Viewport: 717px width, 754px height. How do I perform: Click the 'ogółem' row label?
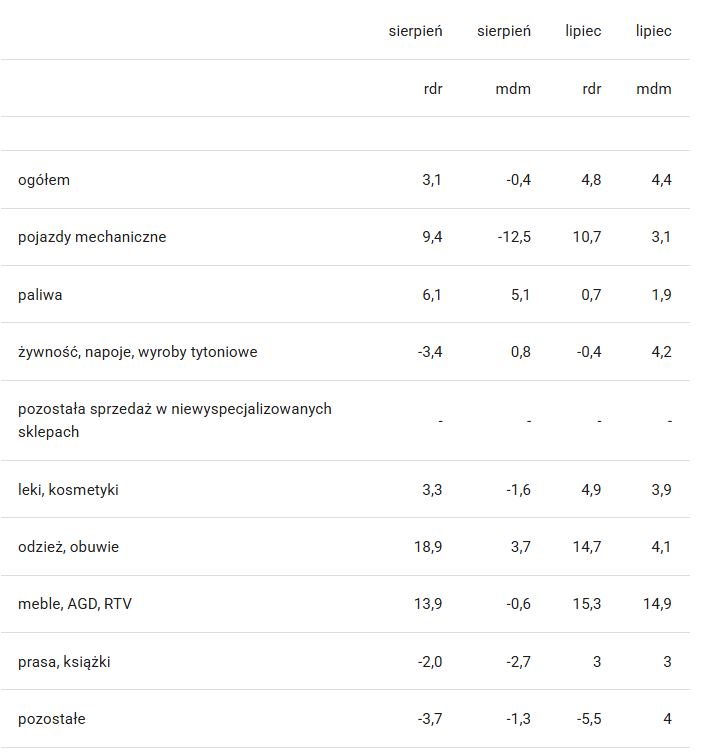click(x=44, y=180)
